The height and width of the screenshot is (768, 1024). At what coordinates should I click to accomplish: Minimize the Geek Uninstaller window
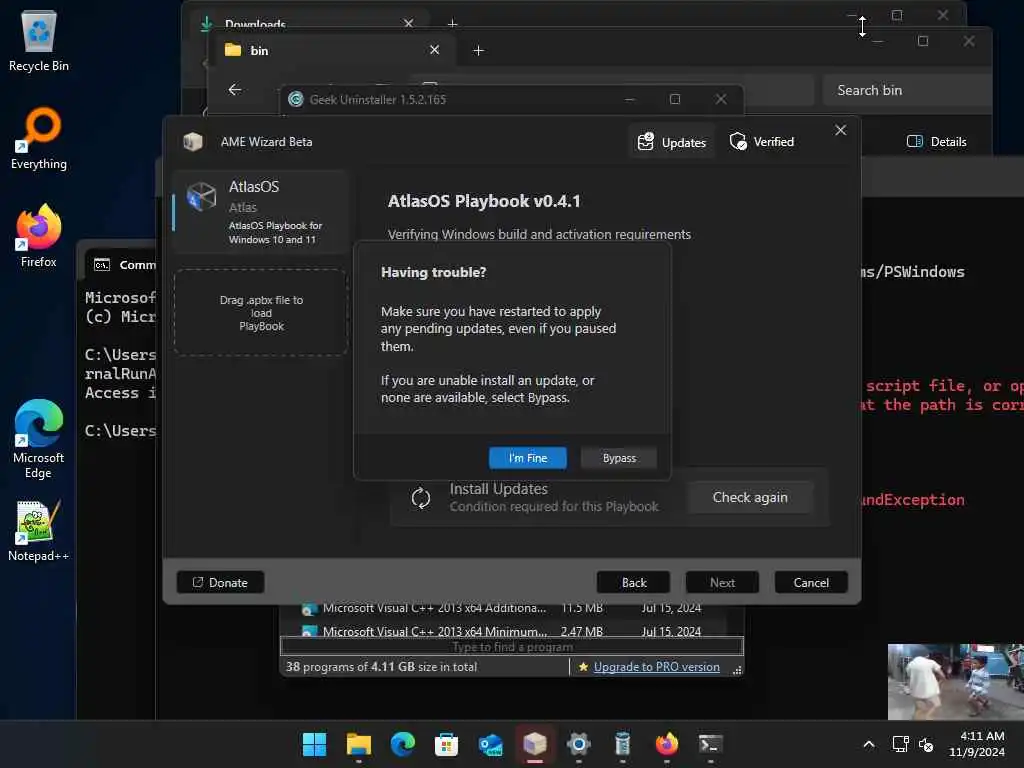[x=630, y=99]
